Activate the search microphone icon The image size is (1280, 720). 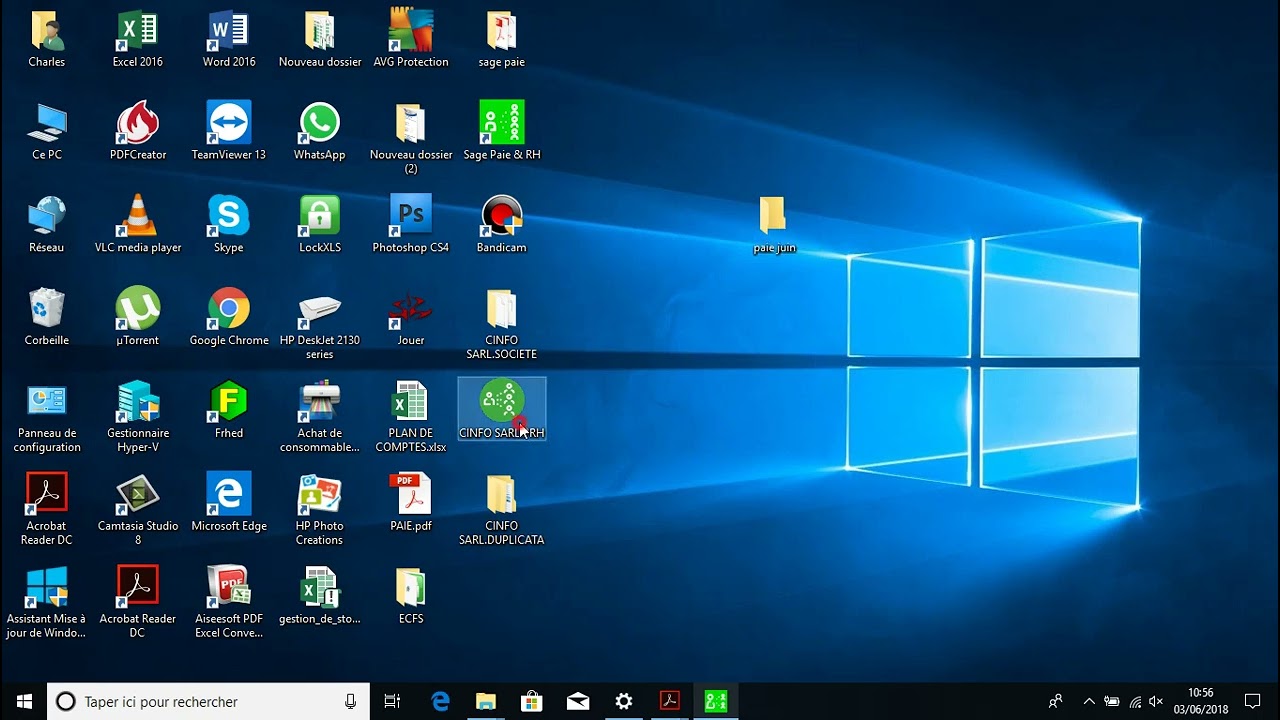click(350, 702)
